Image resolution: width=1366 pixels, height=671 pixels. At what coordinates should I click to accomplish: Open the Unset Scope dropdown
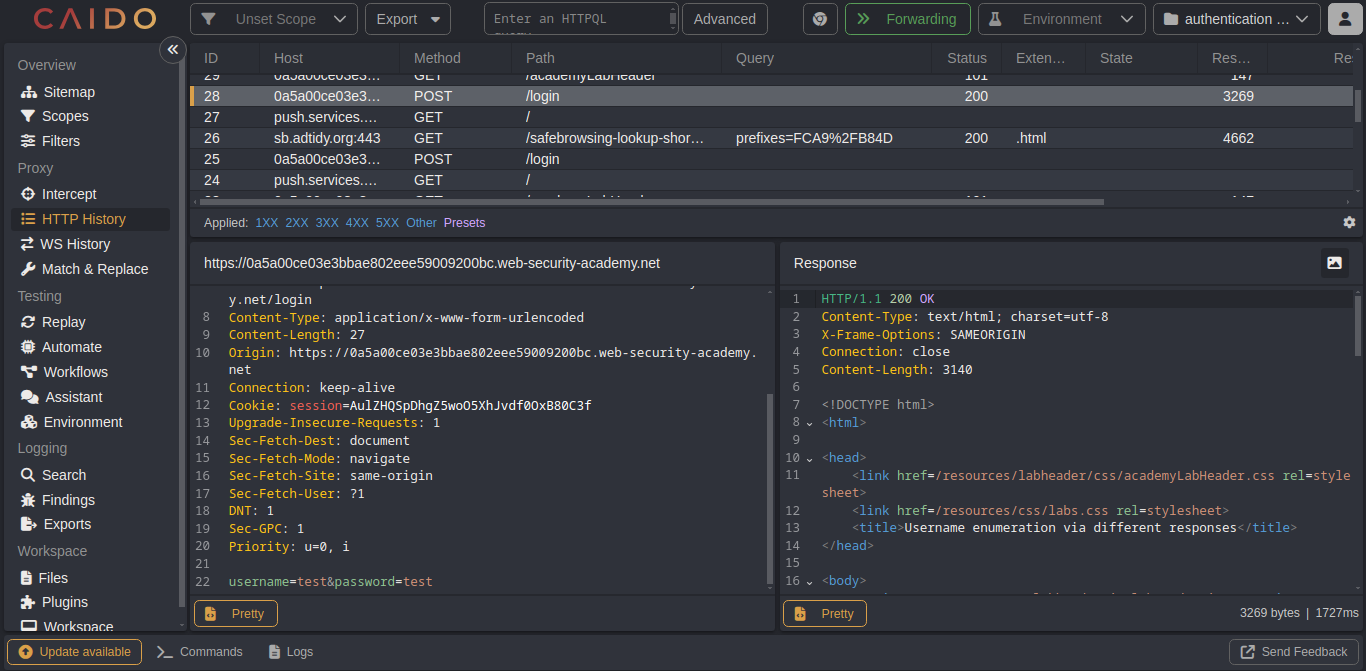[273, 19]
